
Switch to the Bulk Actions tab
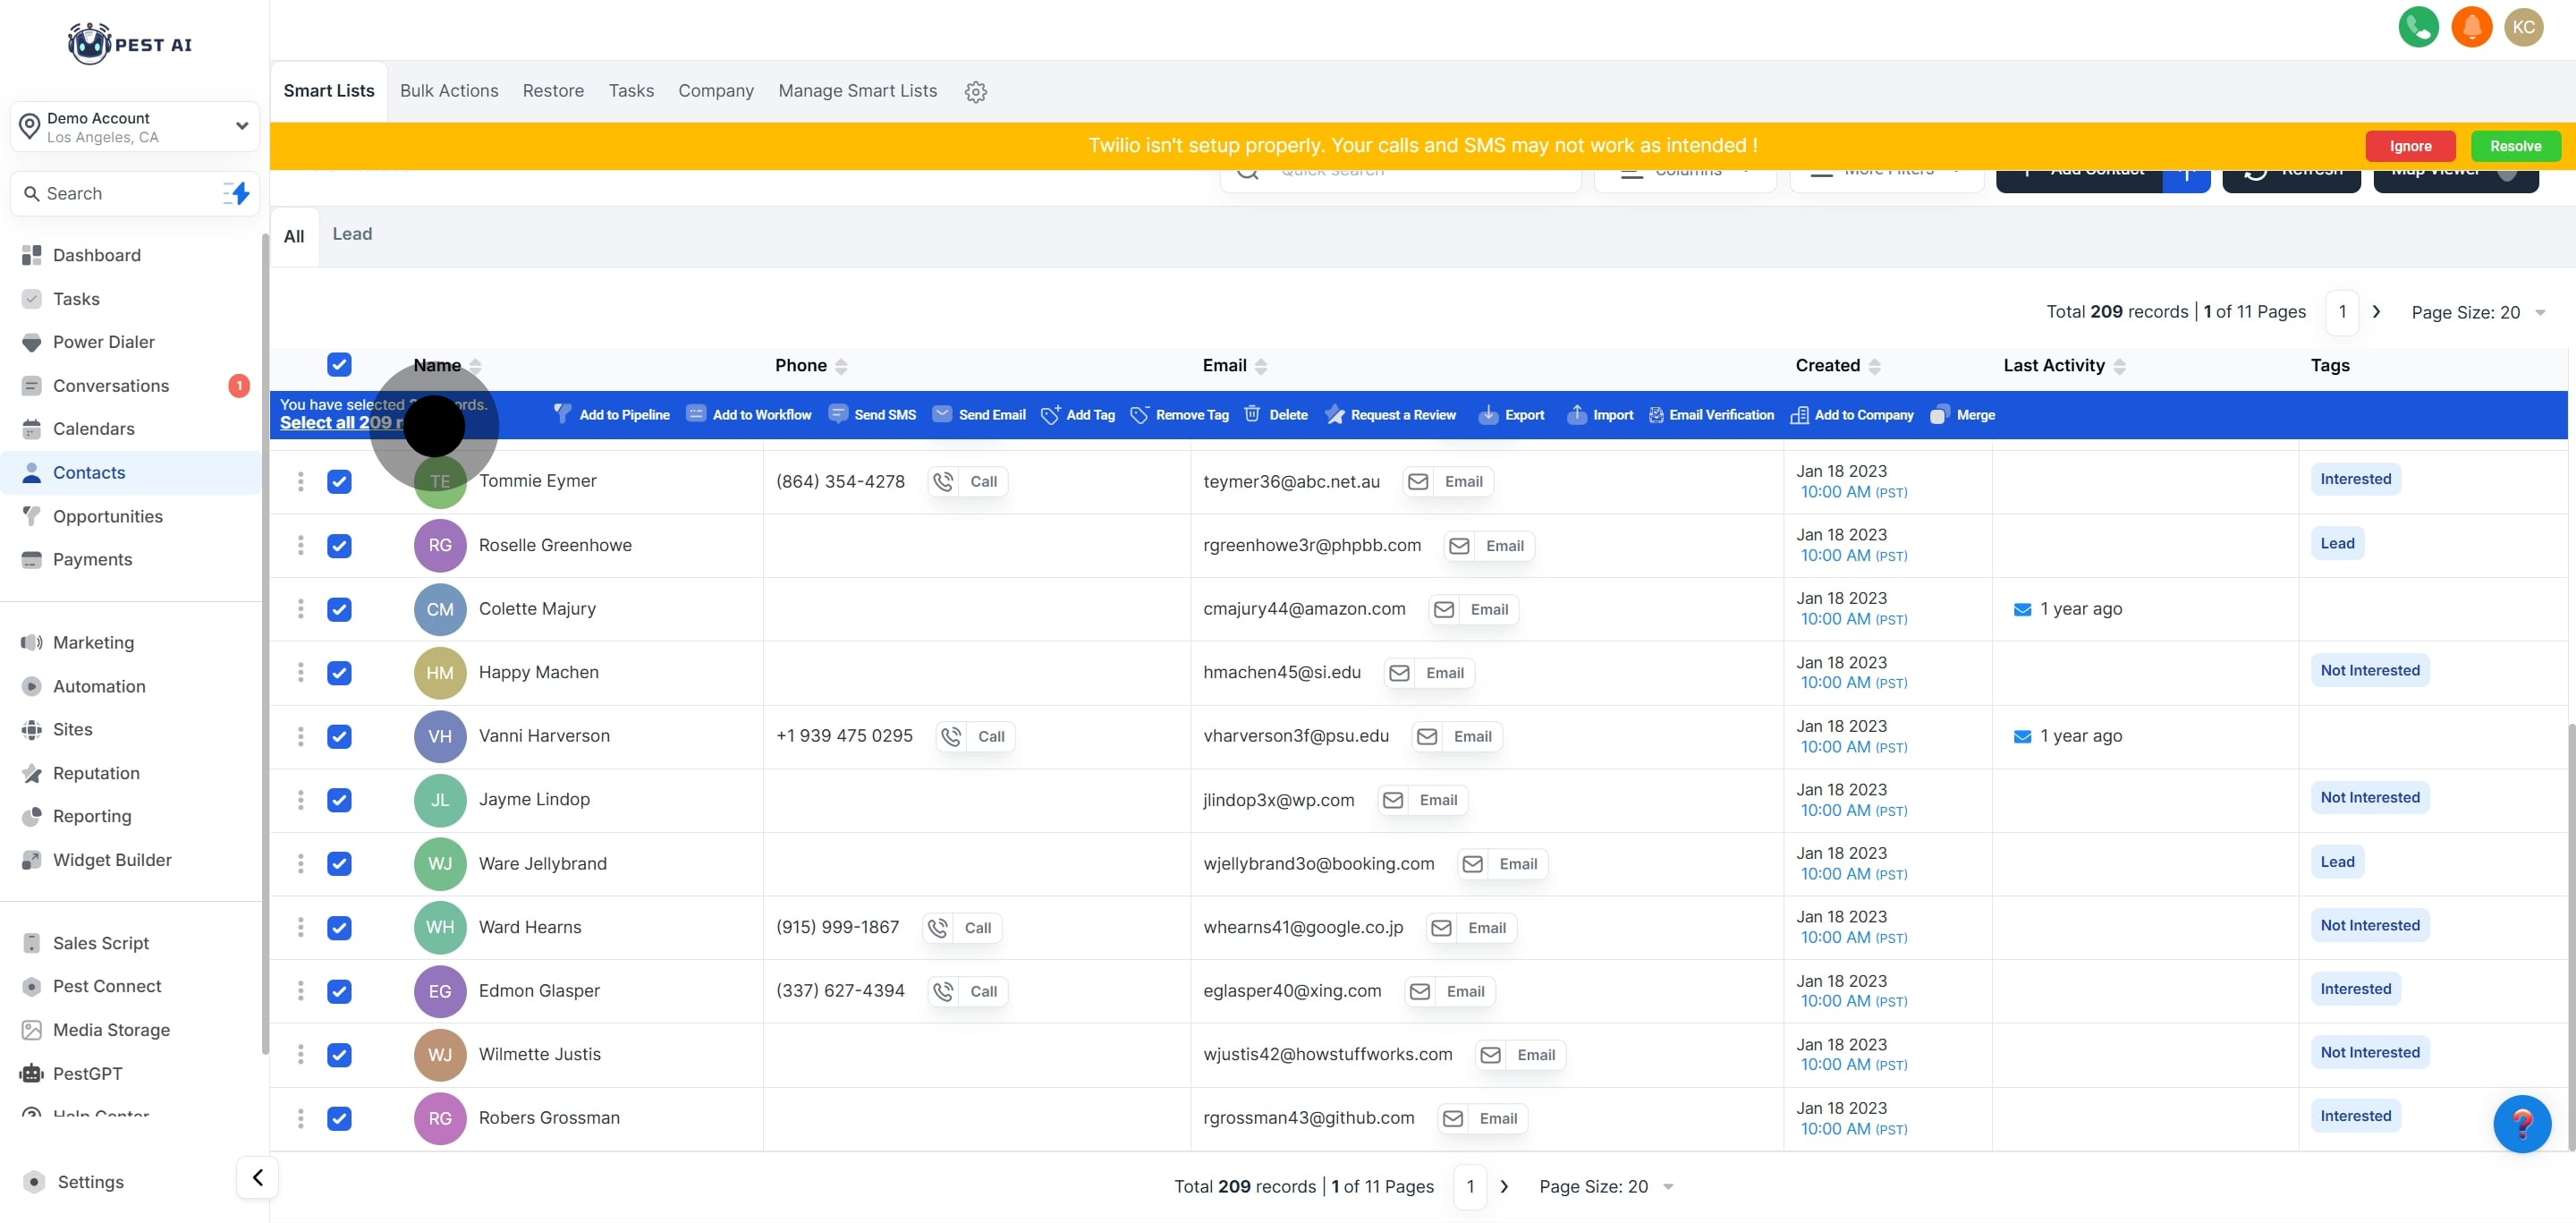point(449,91)
